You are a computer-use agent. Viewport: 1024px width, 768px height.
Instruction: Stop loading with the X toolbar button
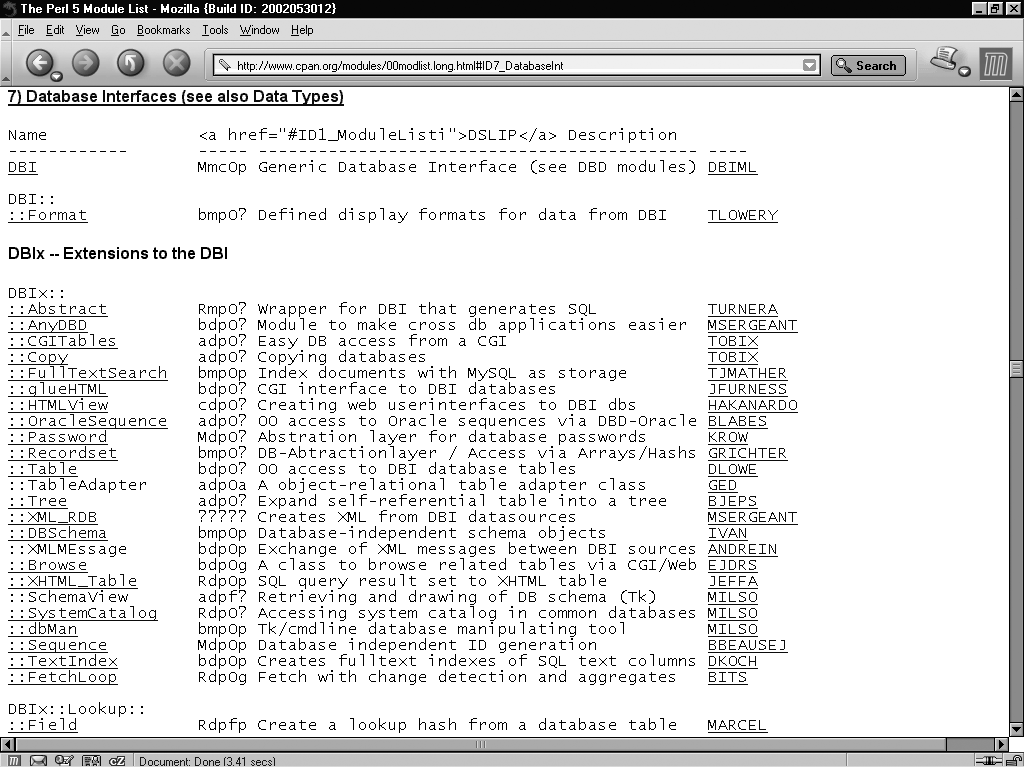pos(176,63)
